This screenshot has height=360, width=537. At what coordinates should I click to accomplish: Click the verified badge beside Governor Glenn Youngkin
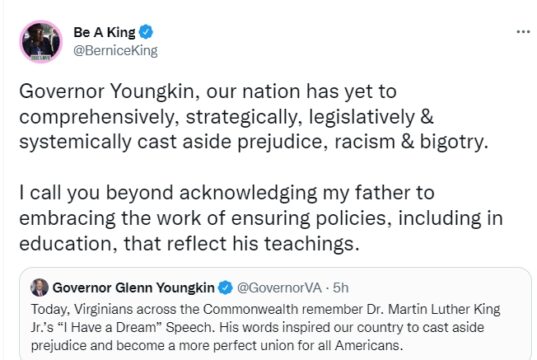point(225,287)
